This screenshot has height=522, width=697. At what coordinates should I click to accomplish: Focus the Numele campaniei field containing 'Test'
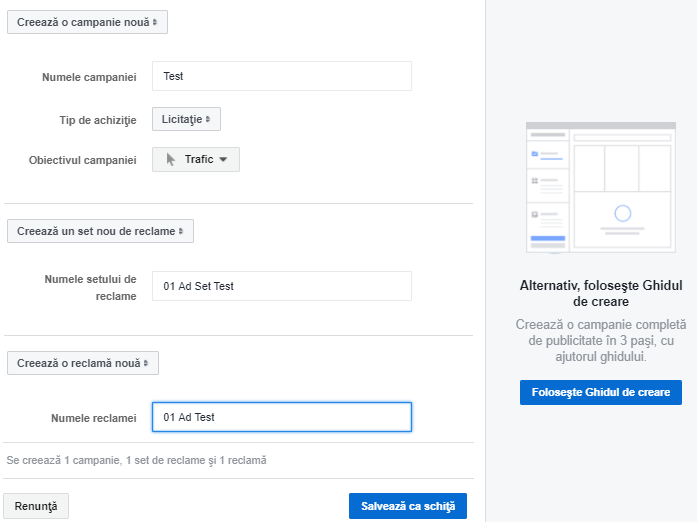click(281, 76)
